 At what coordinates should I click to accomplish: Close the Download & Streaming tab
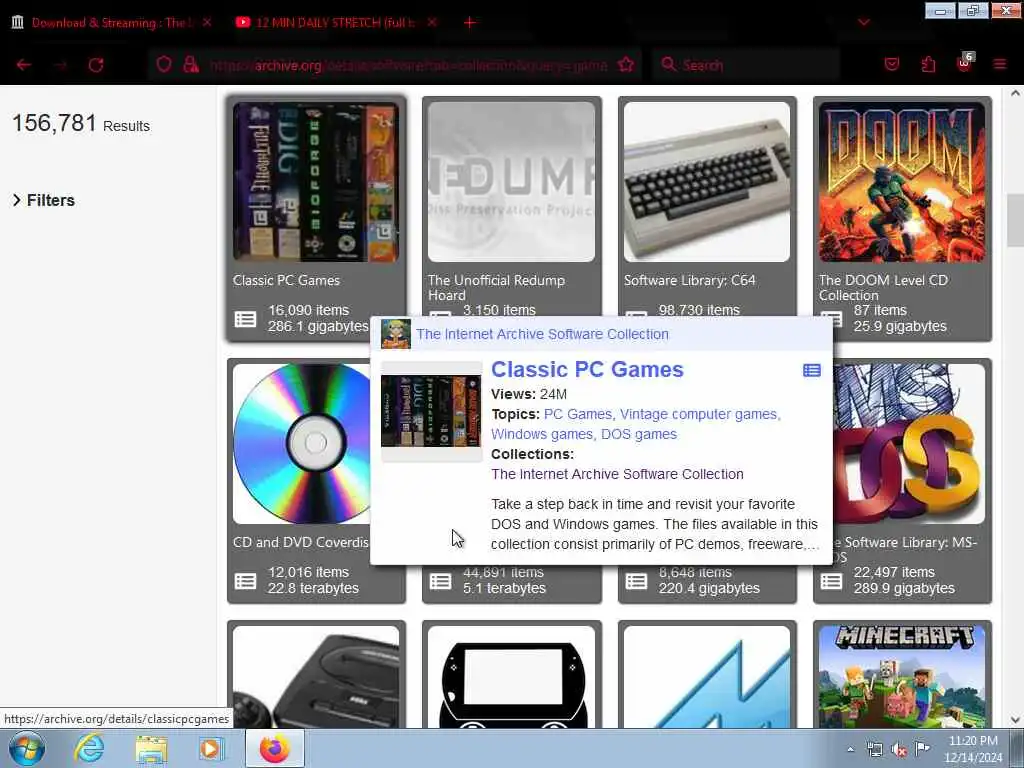pyautogui.click(x=207, y=22)
